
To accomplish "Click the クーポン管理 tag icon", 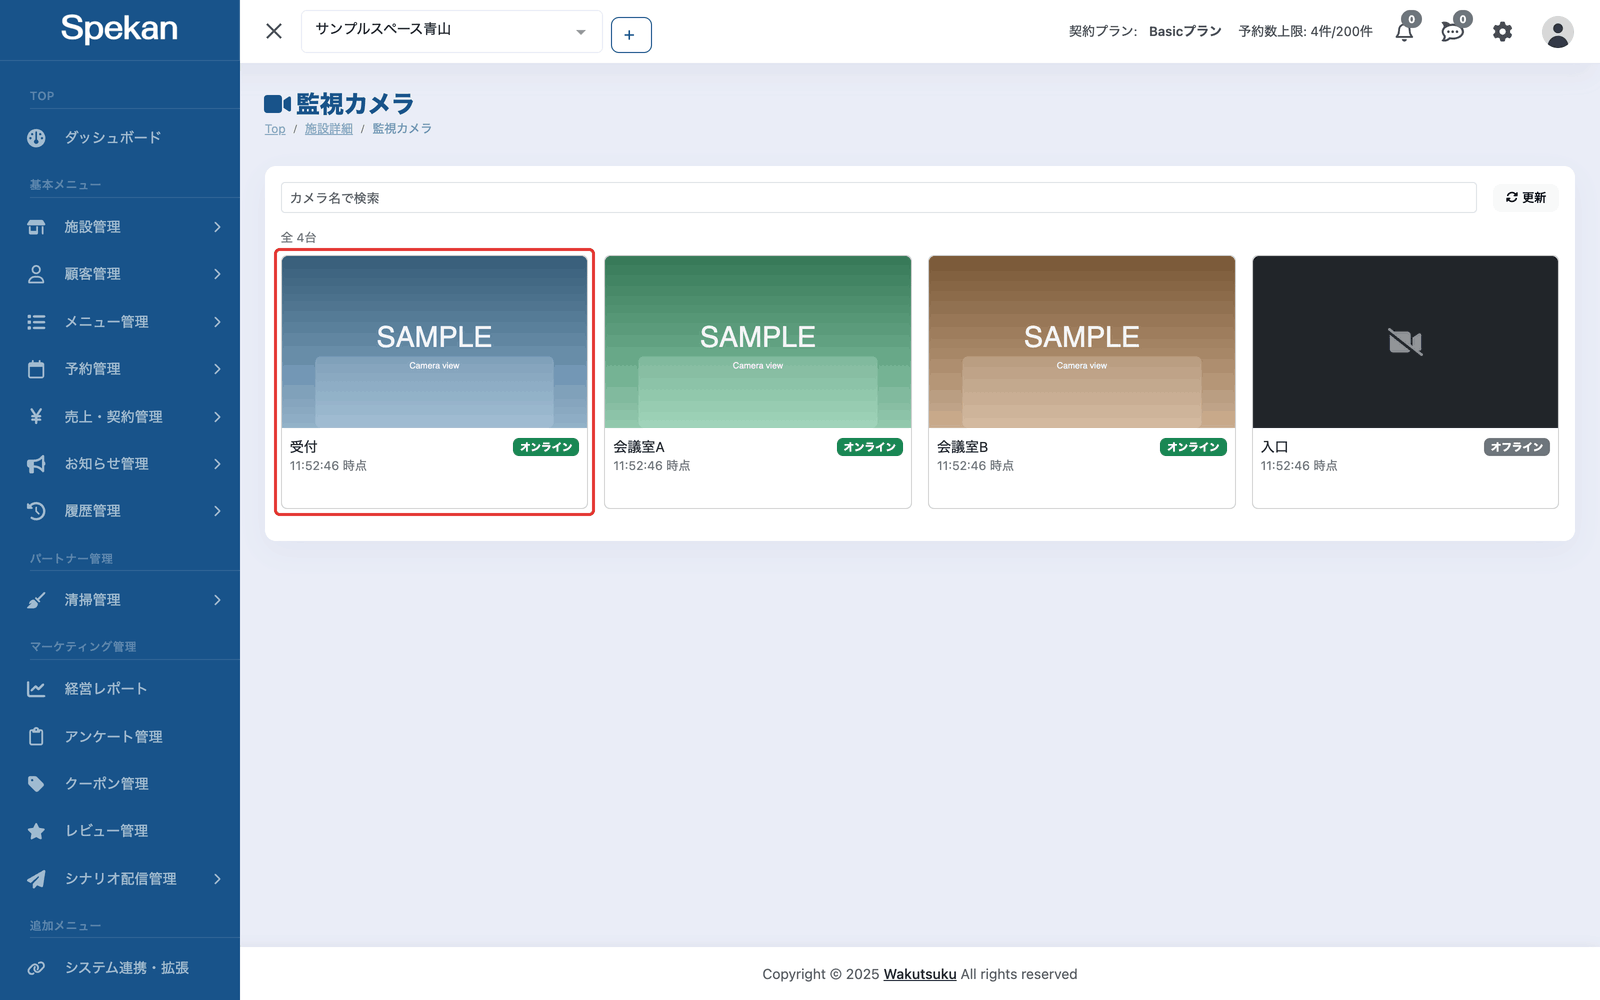I will point(36,784).
